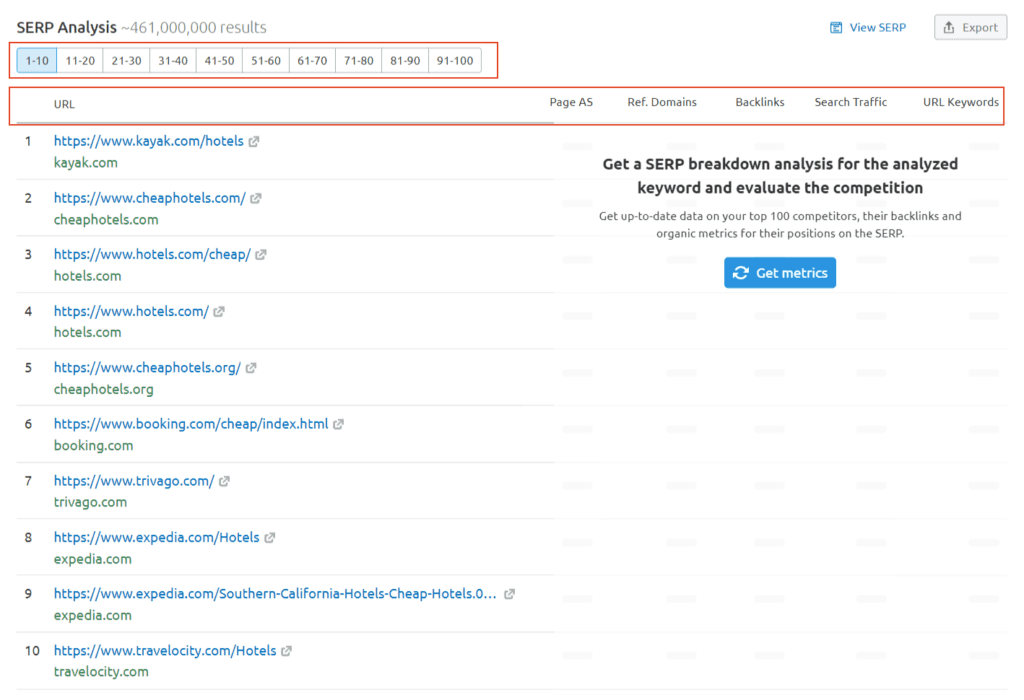Click the View SERP icon
1024x700 pixels.
click(x=836, y=27)
